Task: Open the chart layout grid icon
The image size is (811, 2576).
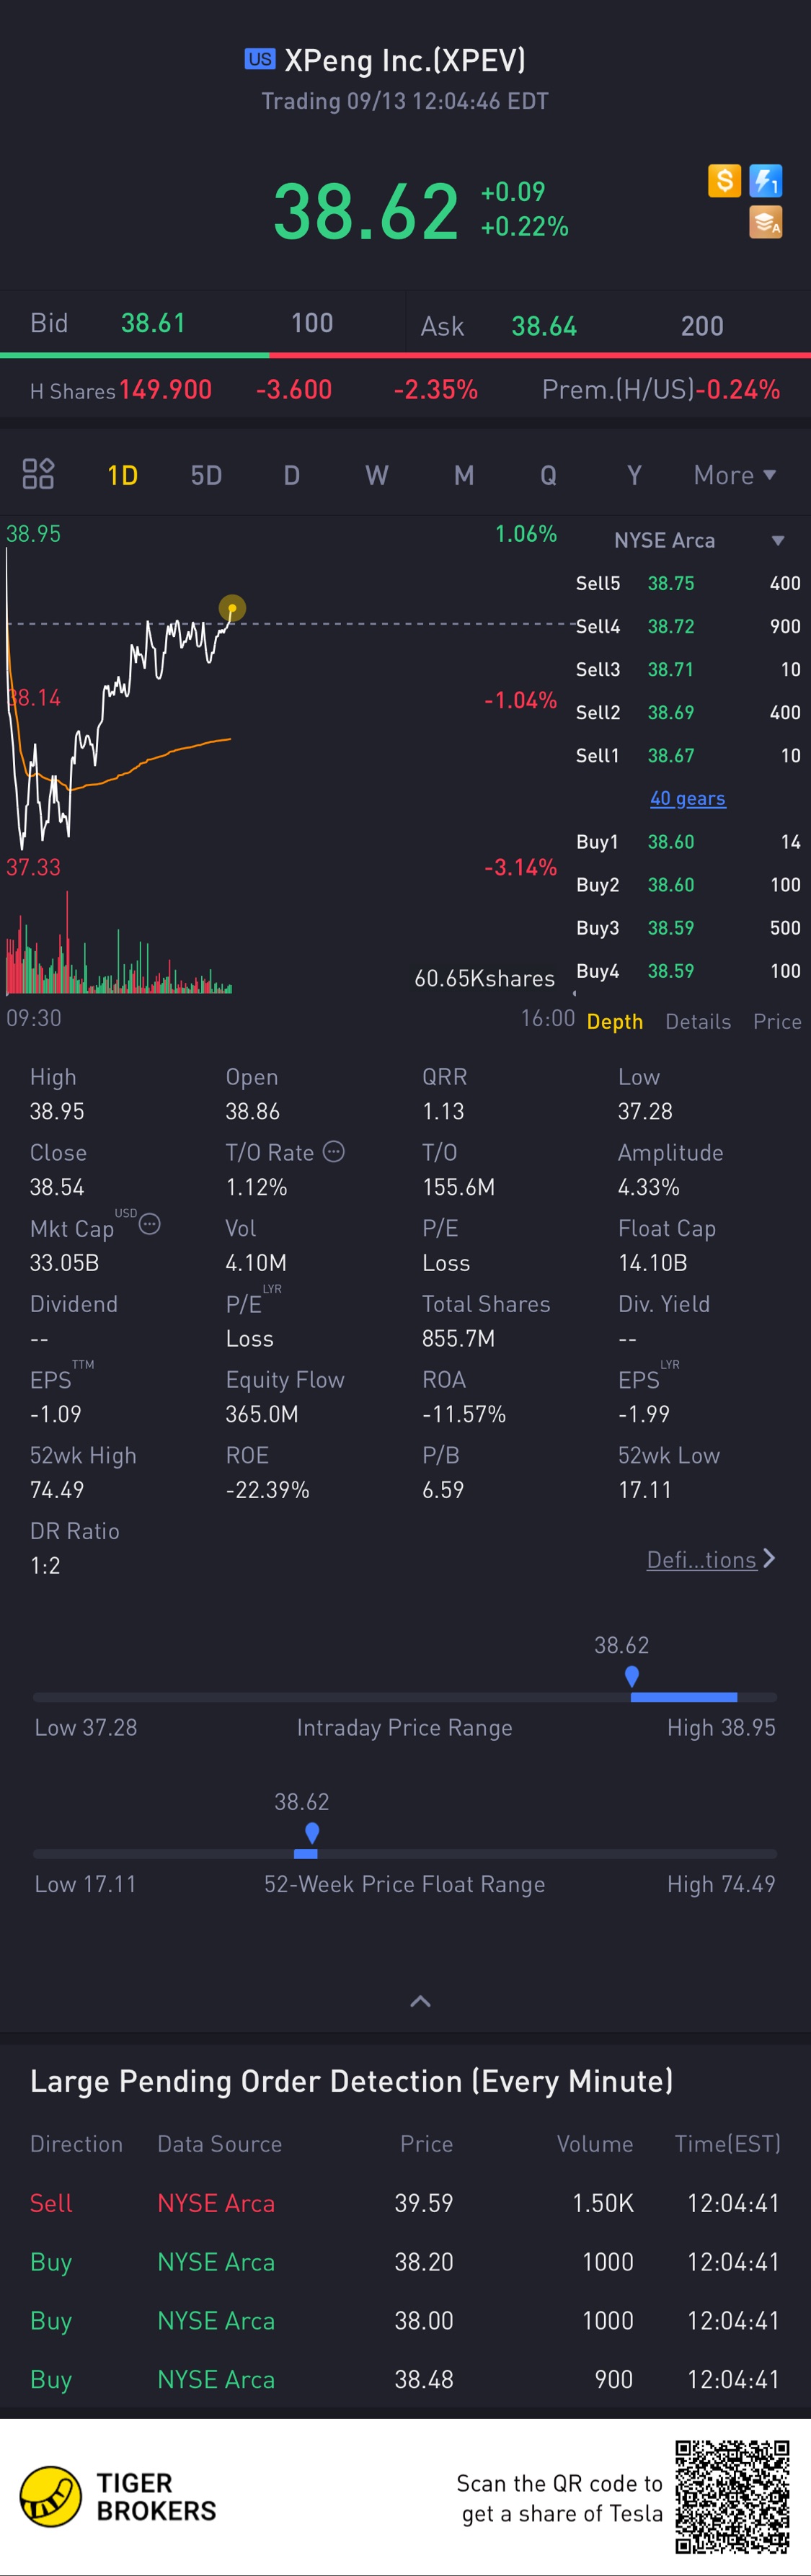Action: tap(38, 474)
